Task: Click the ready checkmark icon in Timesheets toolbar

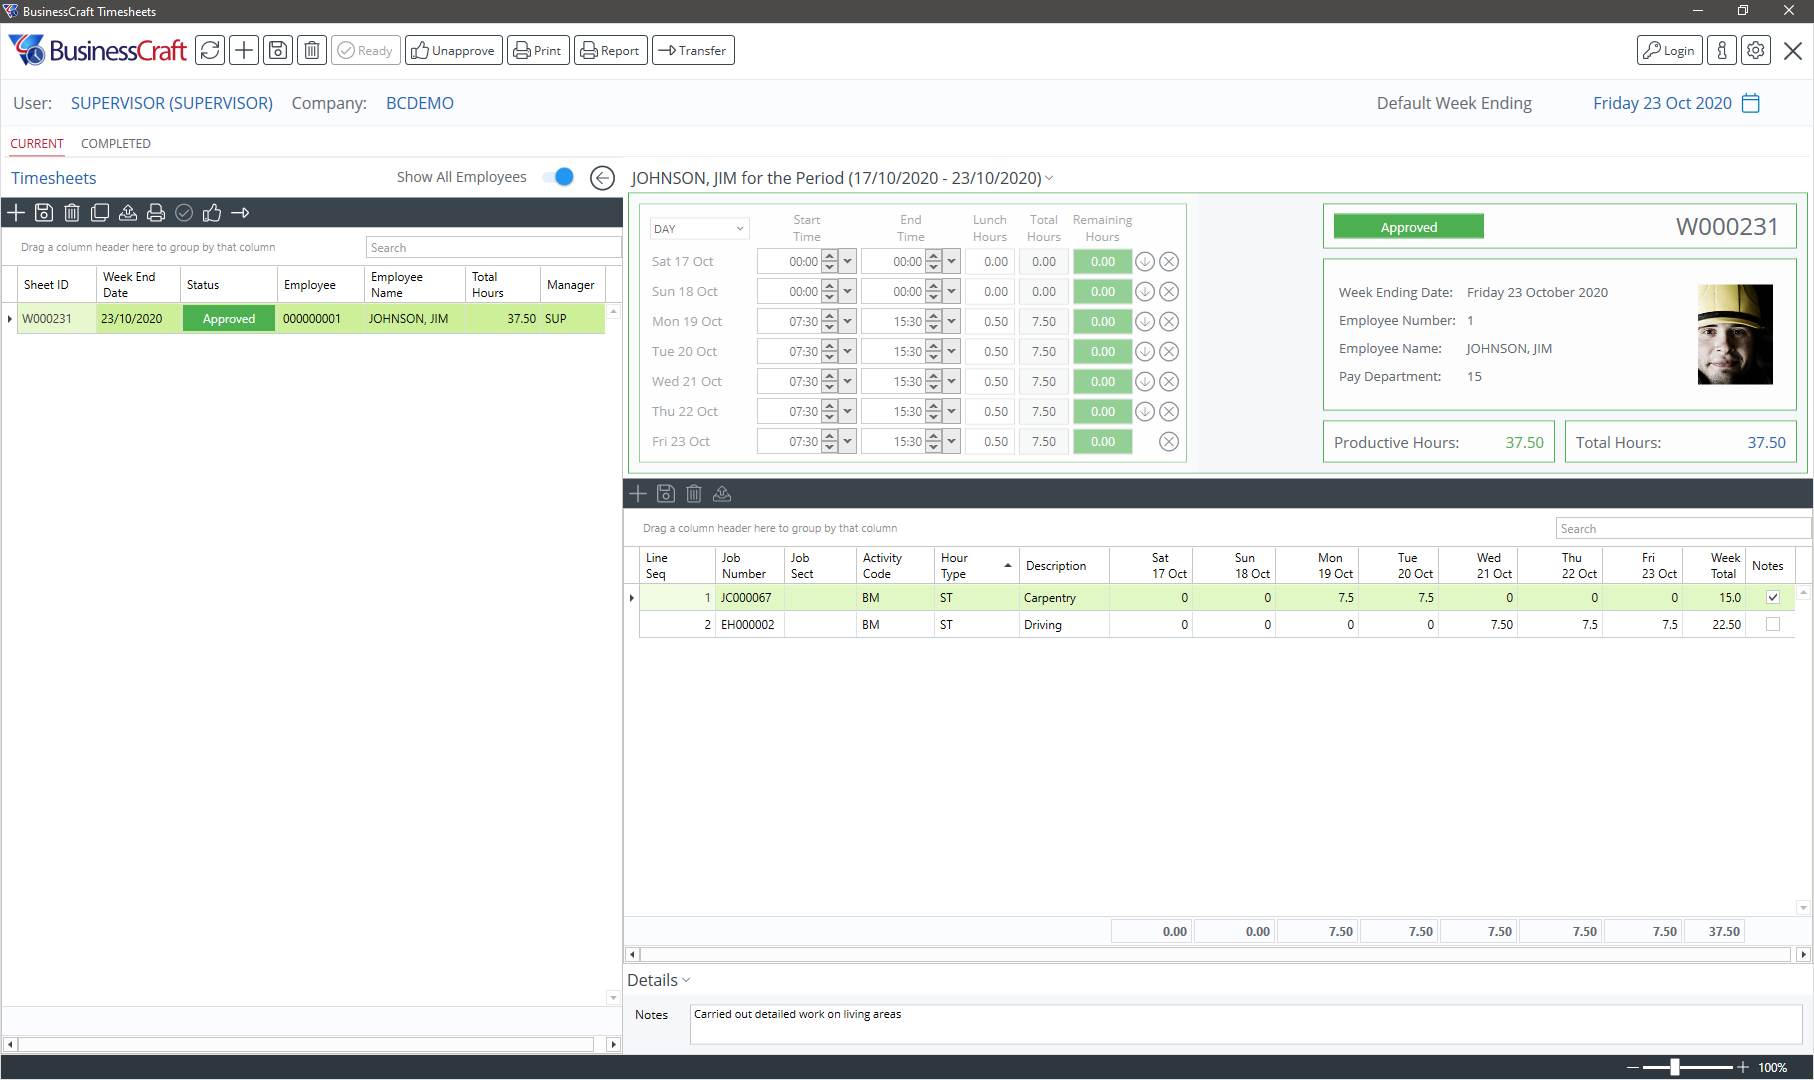Action: click(x=184, y=213)
